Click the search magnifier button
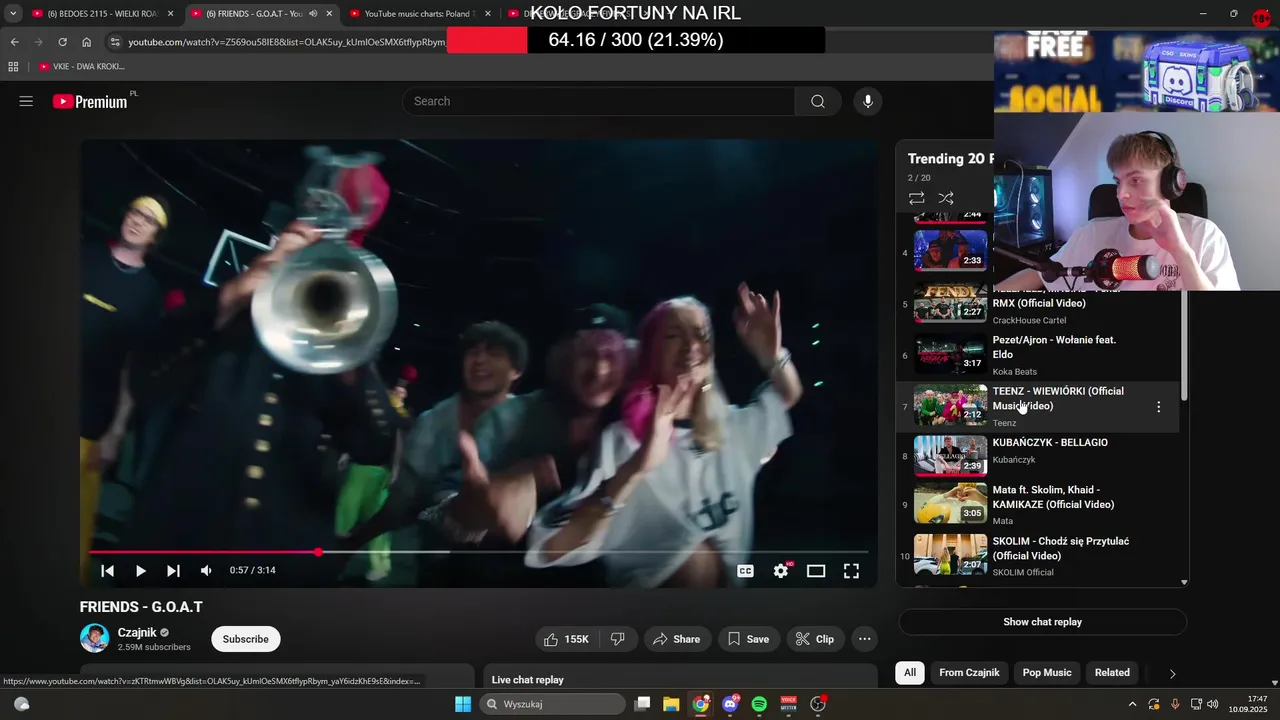This screenshot has height=720, width=1280. [x=818, y=101]
